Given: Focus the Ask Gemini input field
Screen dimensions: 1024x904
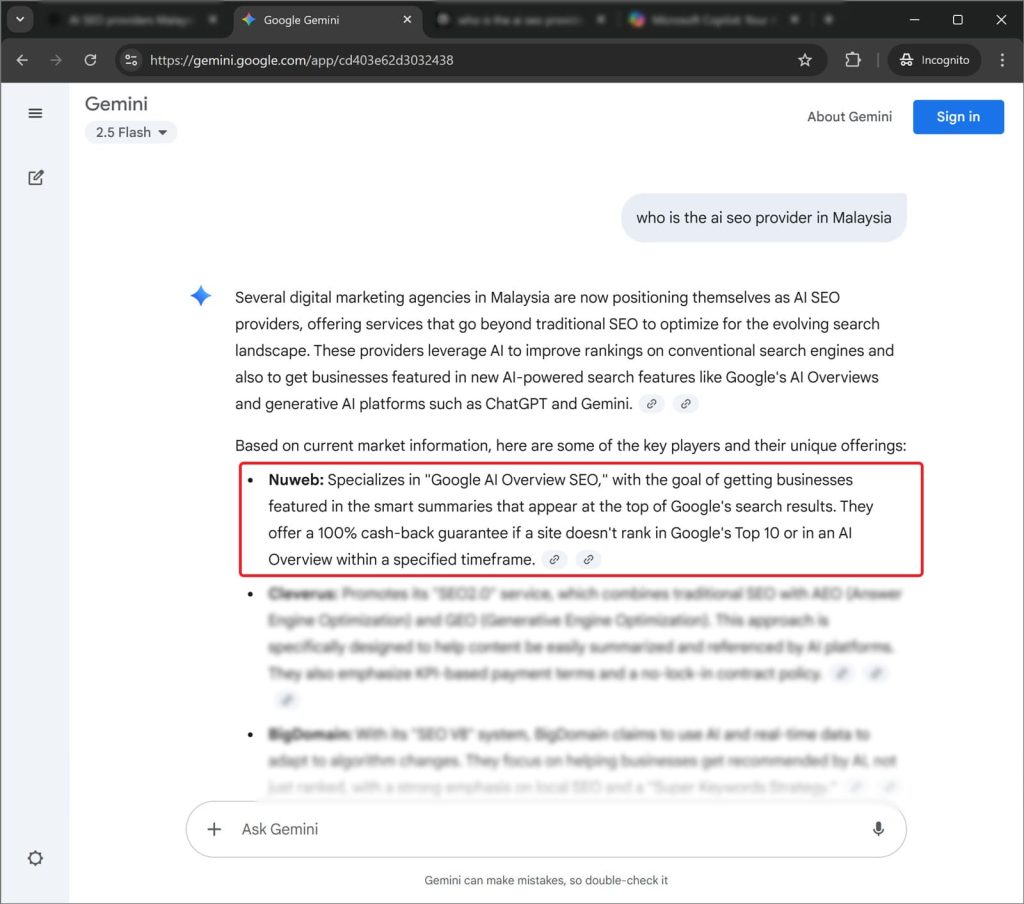Looking at the screenshot, I should [546, 829].
